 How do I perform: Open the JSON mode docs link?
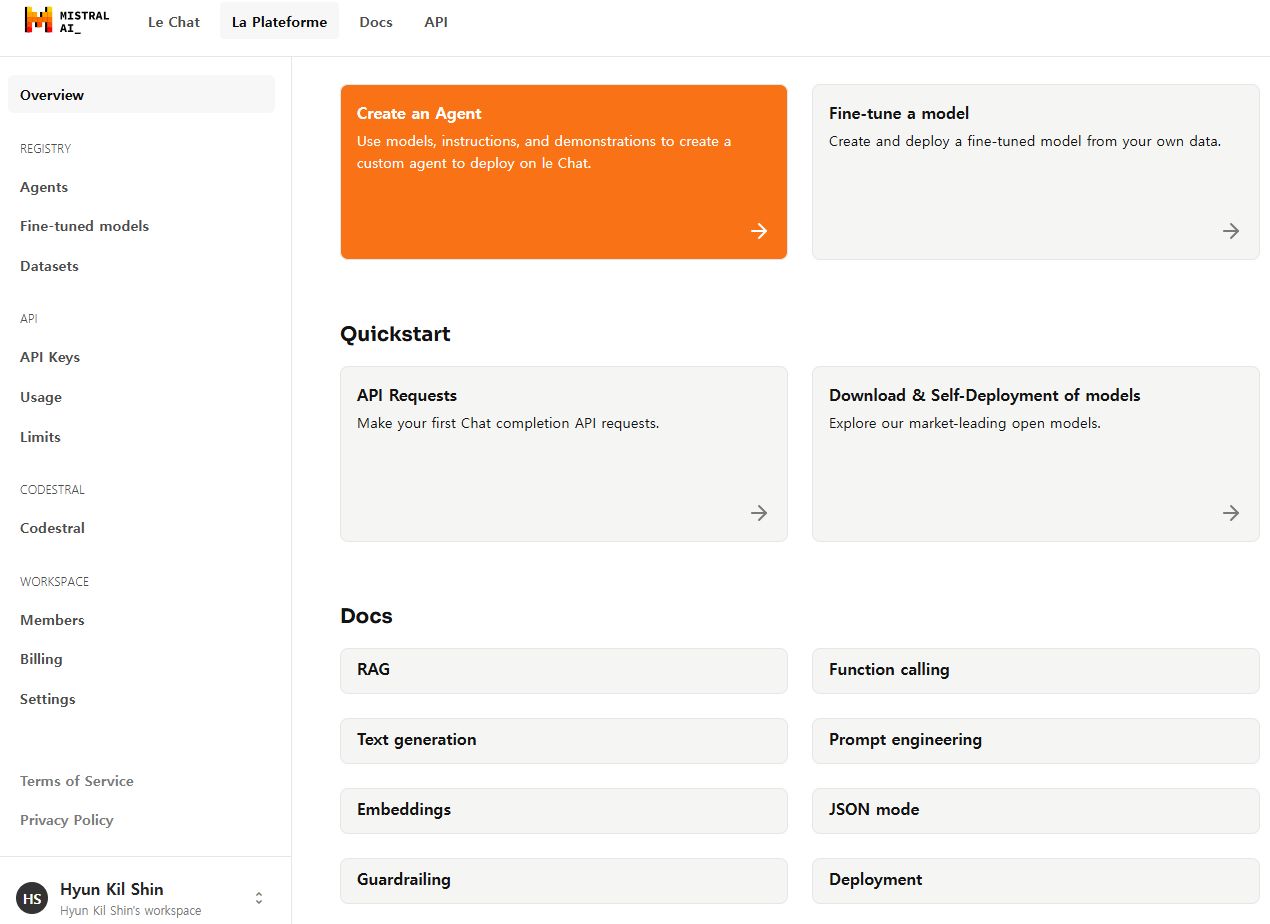click(1036, 811)
